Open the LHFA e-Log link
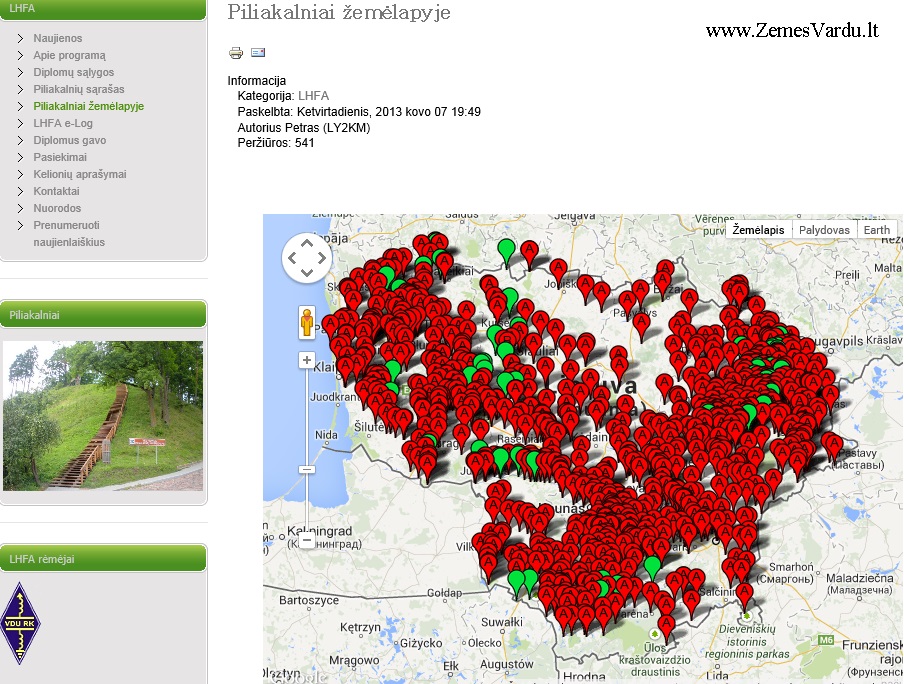This screenshot has width=904, height=684. 63,123
